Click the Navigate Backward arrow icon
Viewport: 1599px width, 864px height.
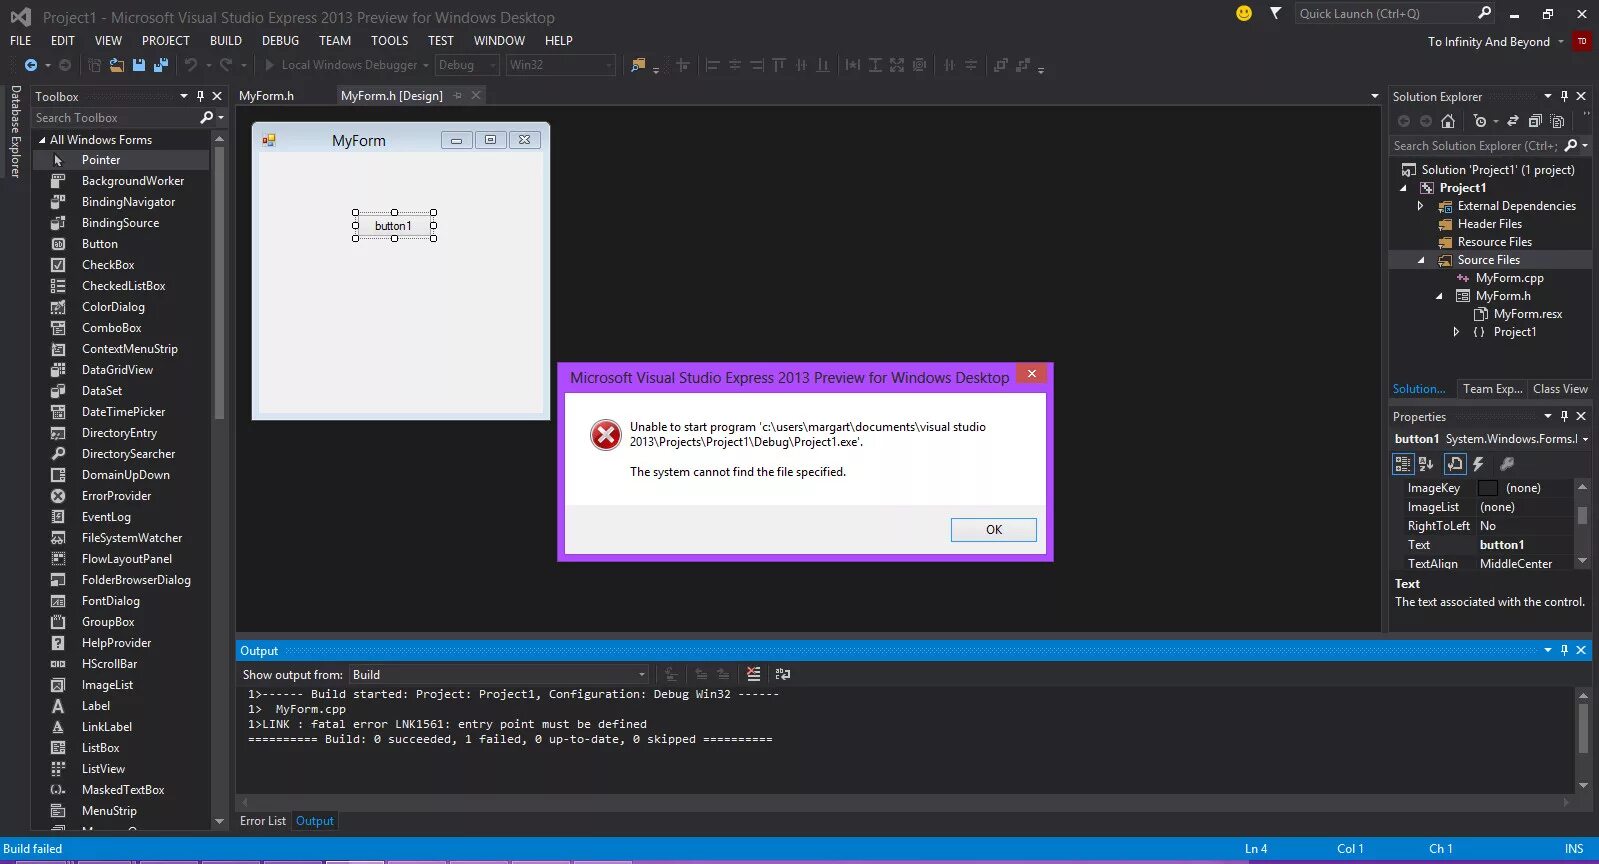click(31, 65)
